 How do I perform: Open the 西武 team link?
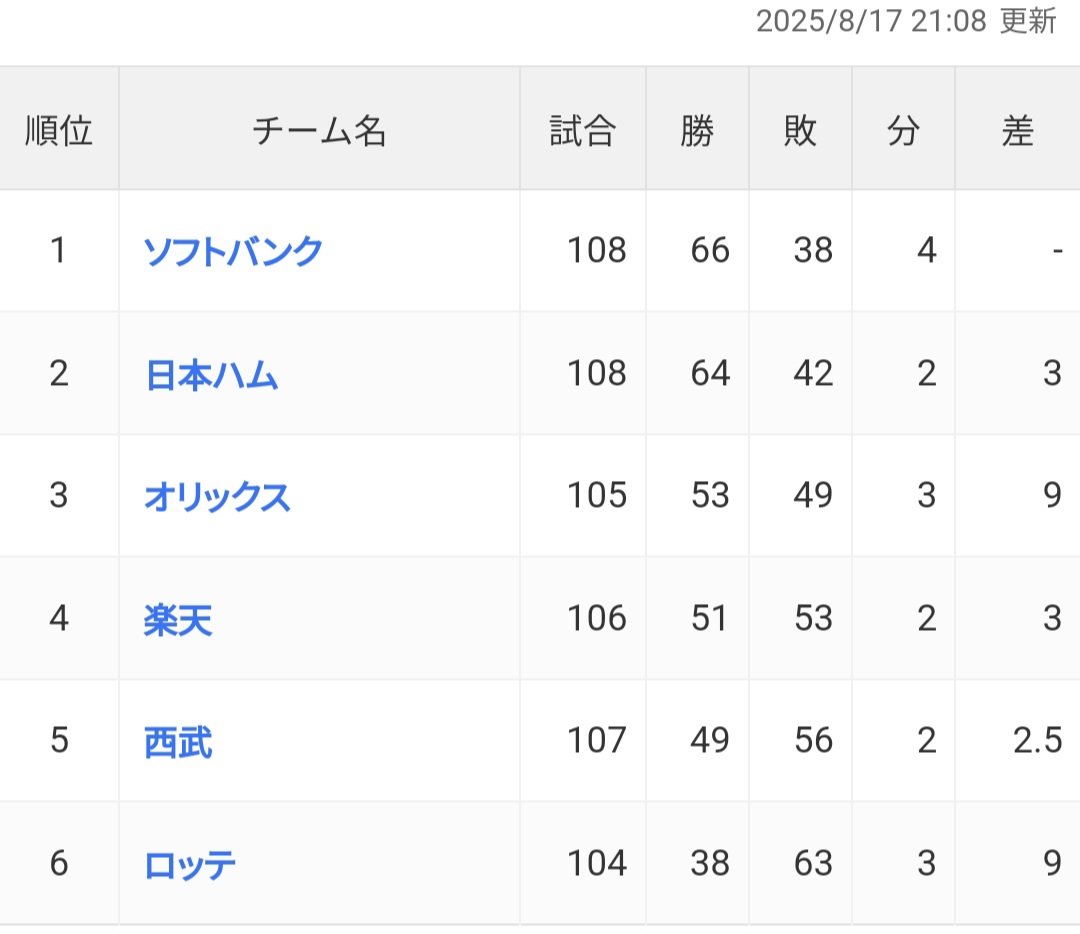pyautogui.click(x=178, y=741)
